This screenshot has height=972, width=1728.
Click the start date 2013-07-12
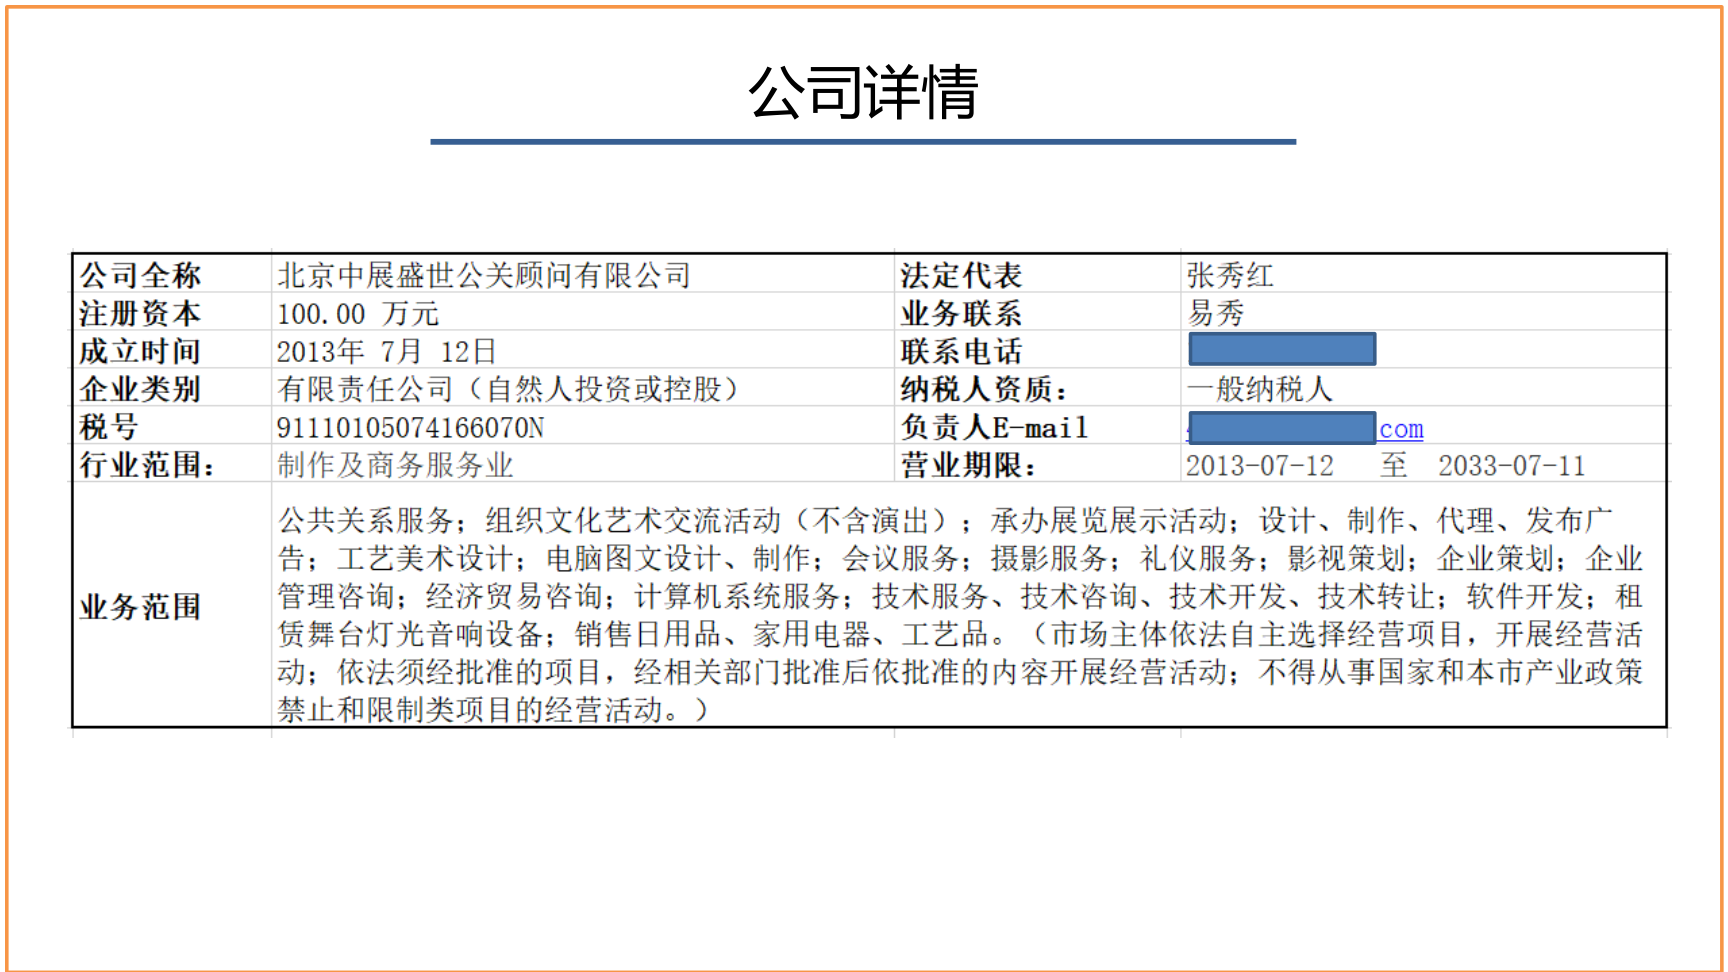tap(1260, 466)
